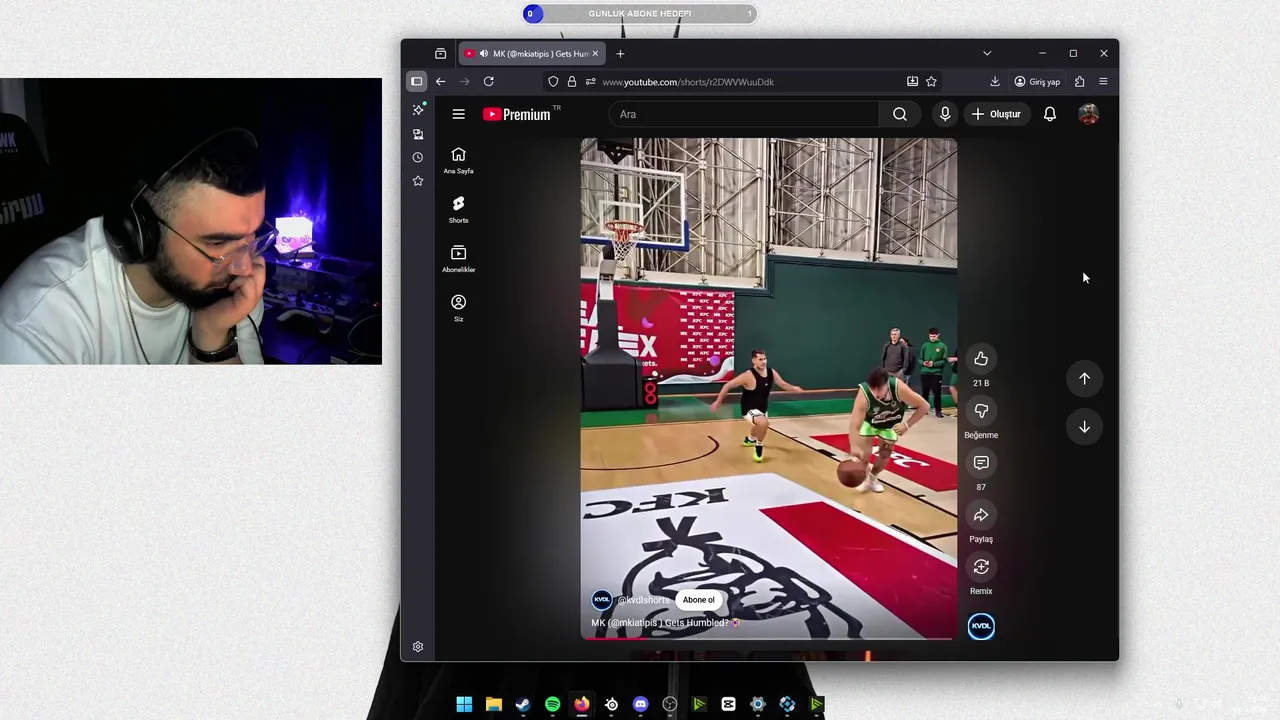Open history clock in Firefox sidebar
Screen dimensions: 1280x720
coord(418,157)
